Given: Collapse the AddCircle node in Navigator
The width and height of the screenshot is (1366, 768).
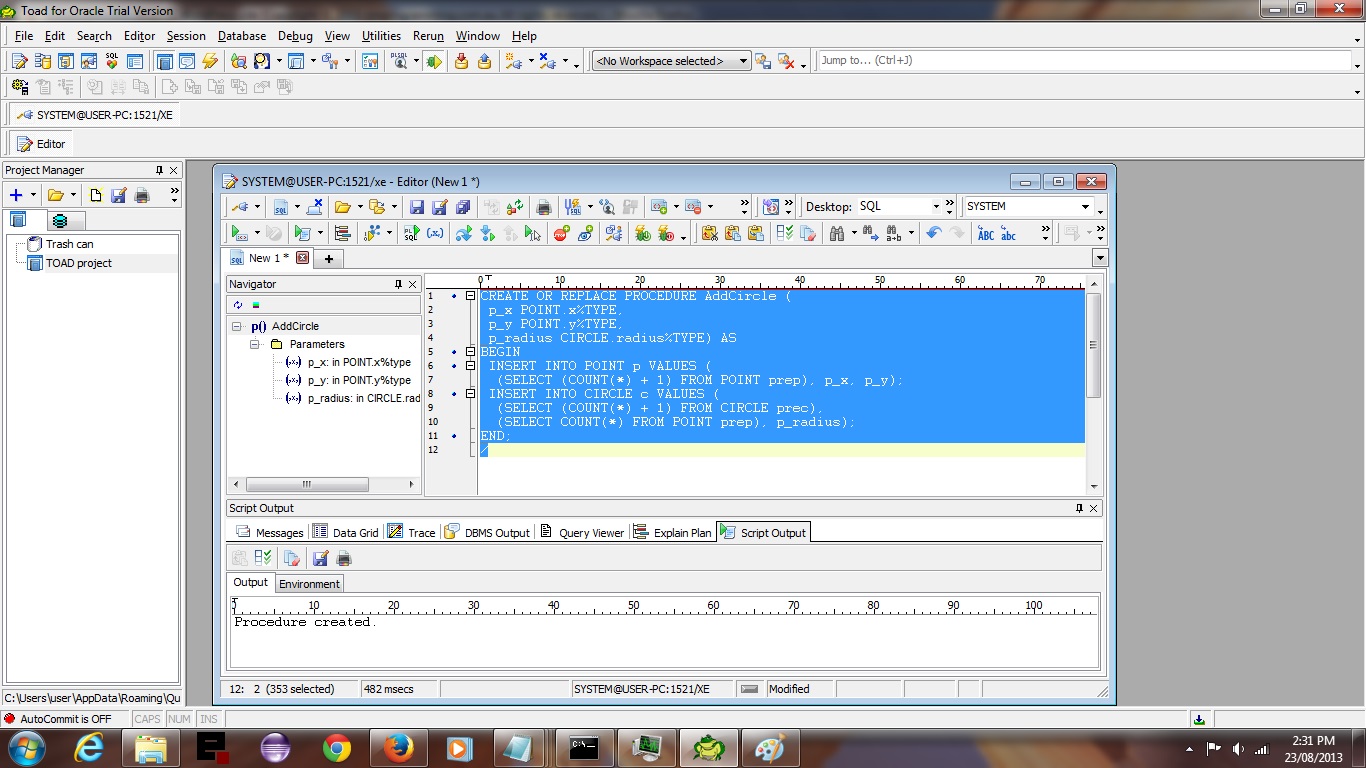Looking at the screenshot, I should 237,326.
